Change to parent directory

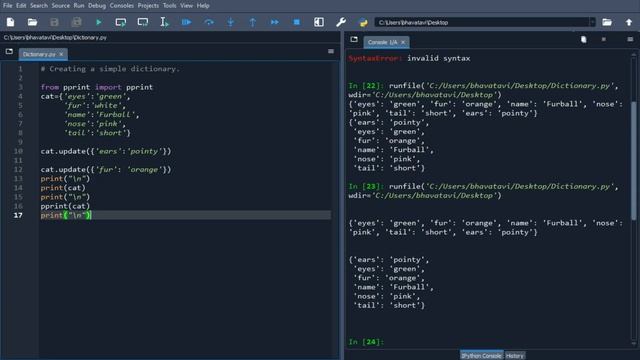pyautogui.click(x=629, y=22)
